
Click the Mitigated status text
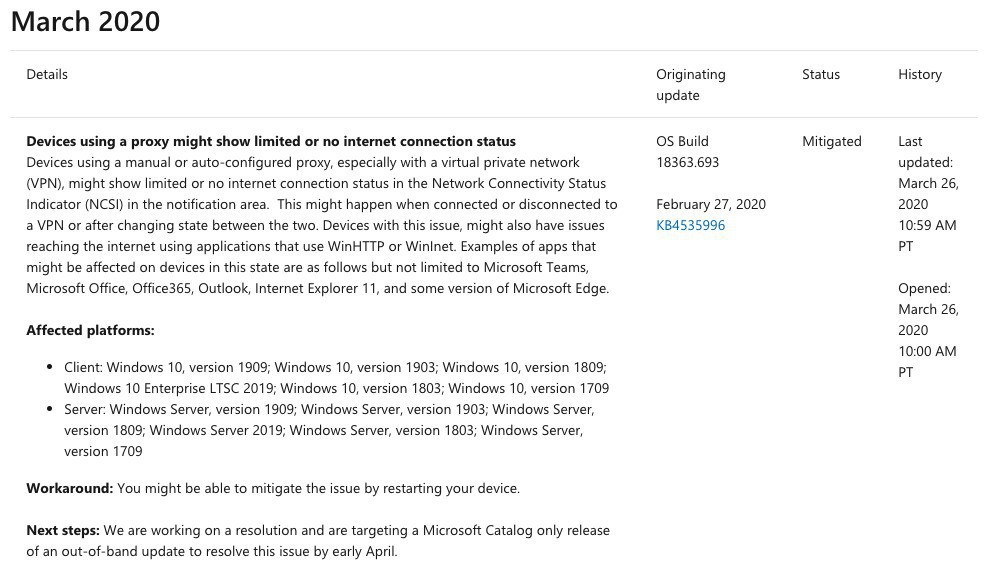pyautogui.click(x=831, y=141)
